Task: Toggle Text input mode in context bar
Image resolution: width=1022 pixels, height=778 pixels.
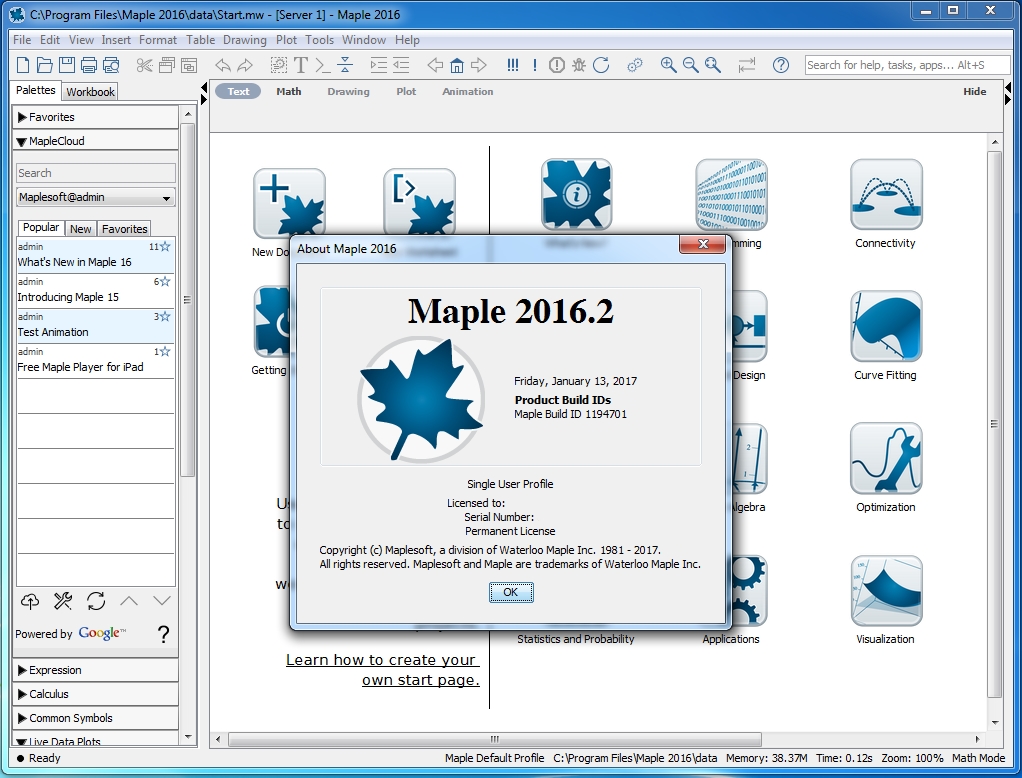Action: (x=238, y=91)
